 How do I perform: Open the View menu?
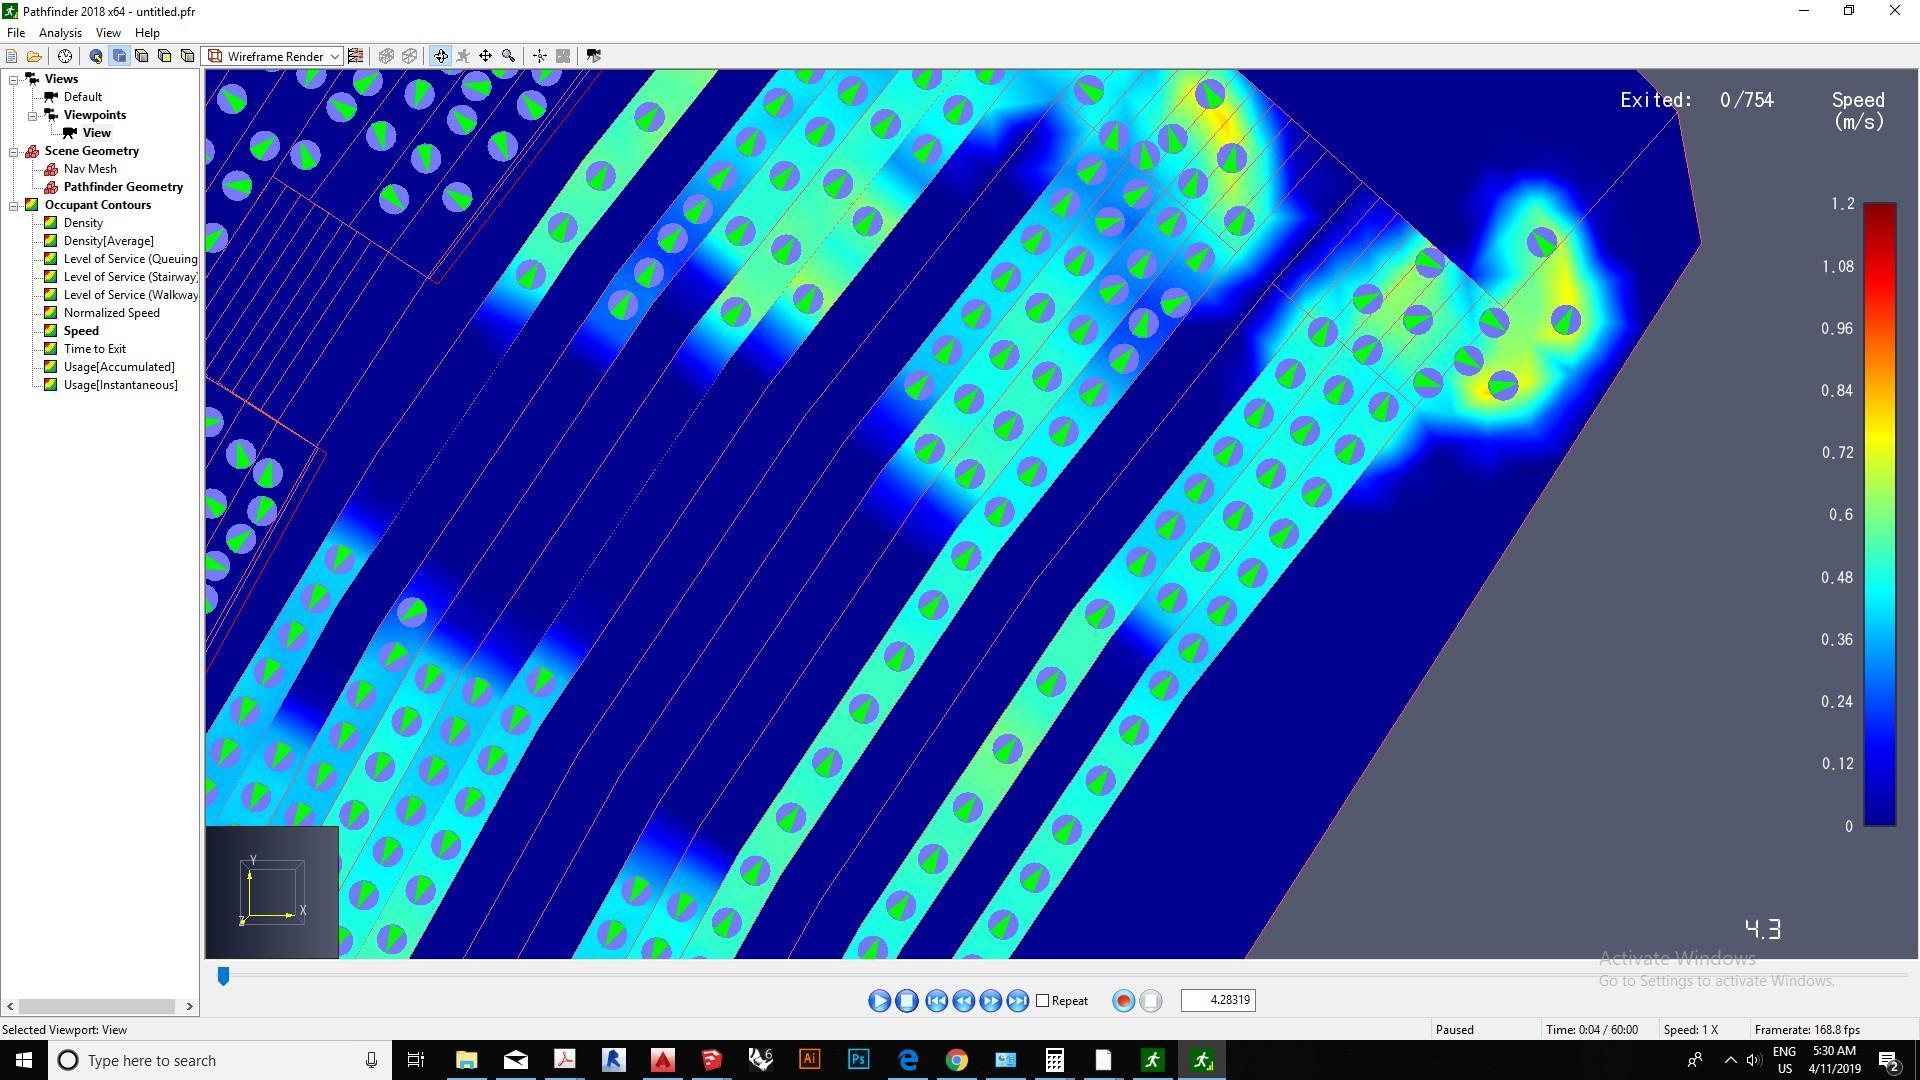point(107,33)
